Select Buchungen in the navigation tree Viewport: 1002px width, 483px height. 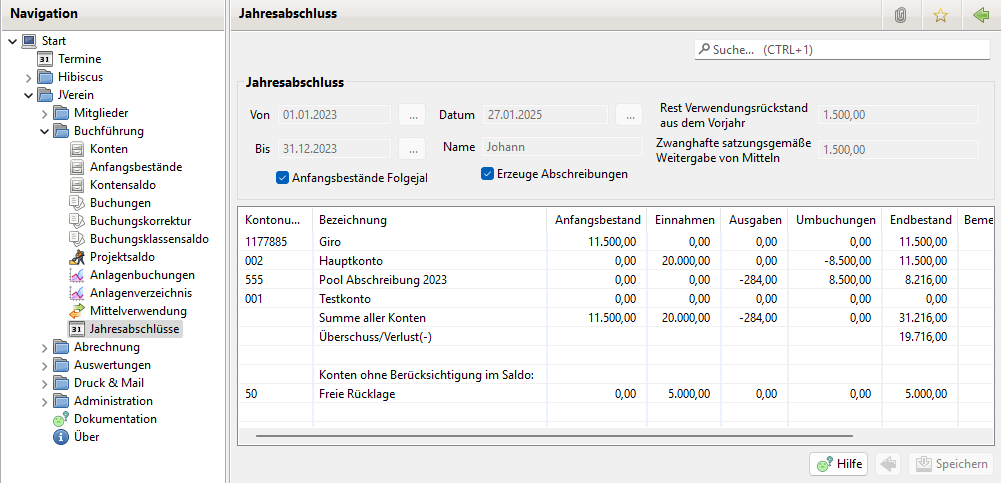click(120, 203)
